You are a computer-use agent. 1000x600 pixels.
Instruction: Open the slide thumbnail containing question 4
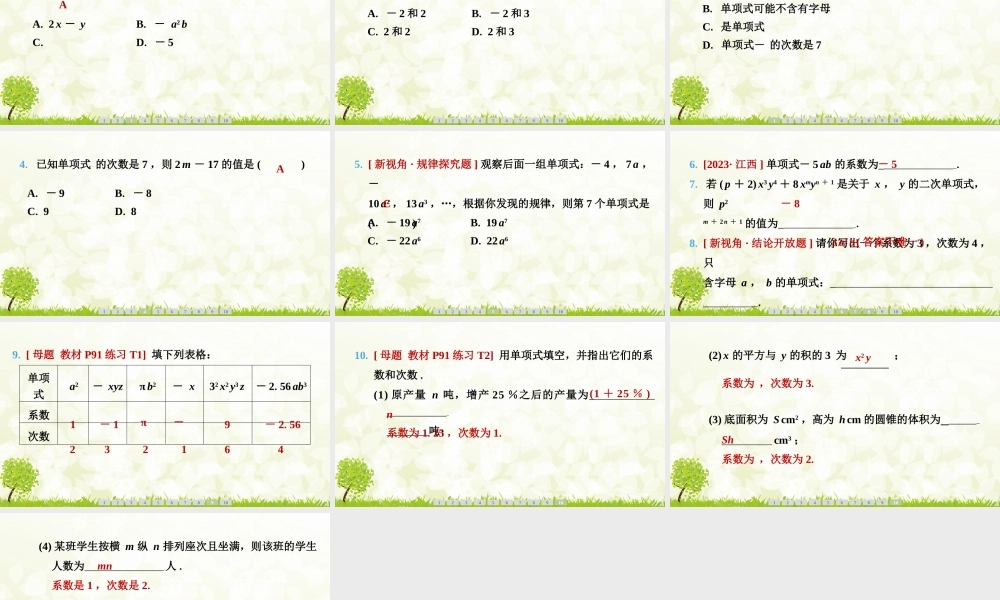[165, 223]
